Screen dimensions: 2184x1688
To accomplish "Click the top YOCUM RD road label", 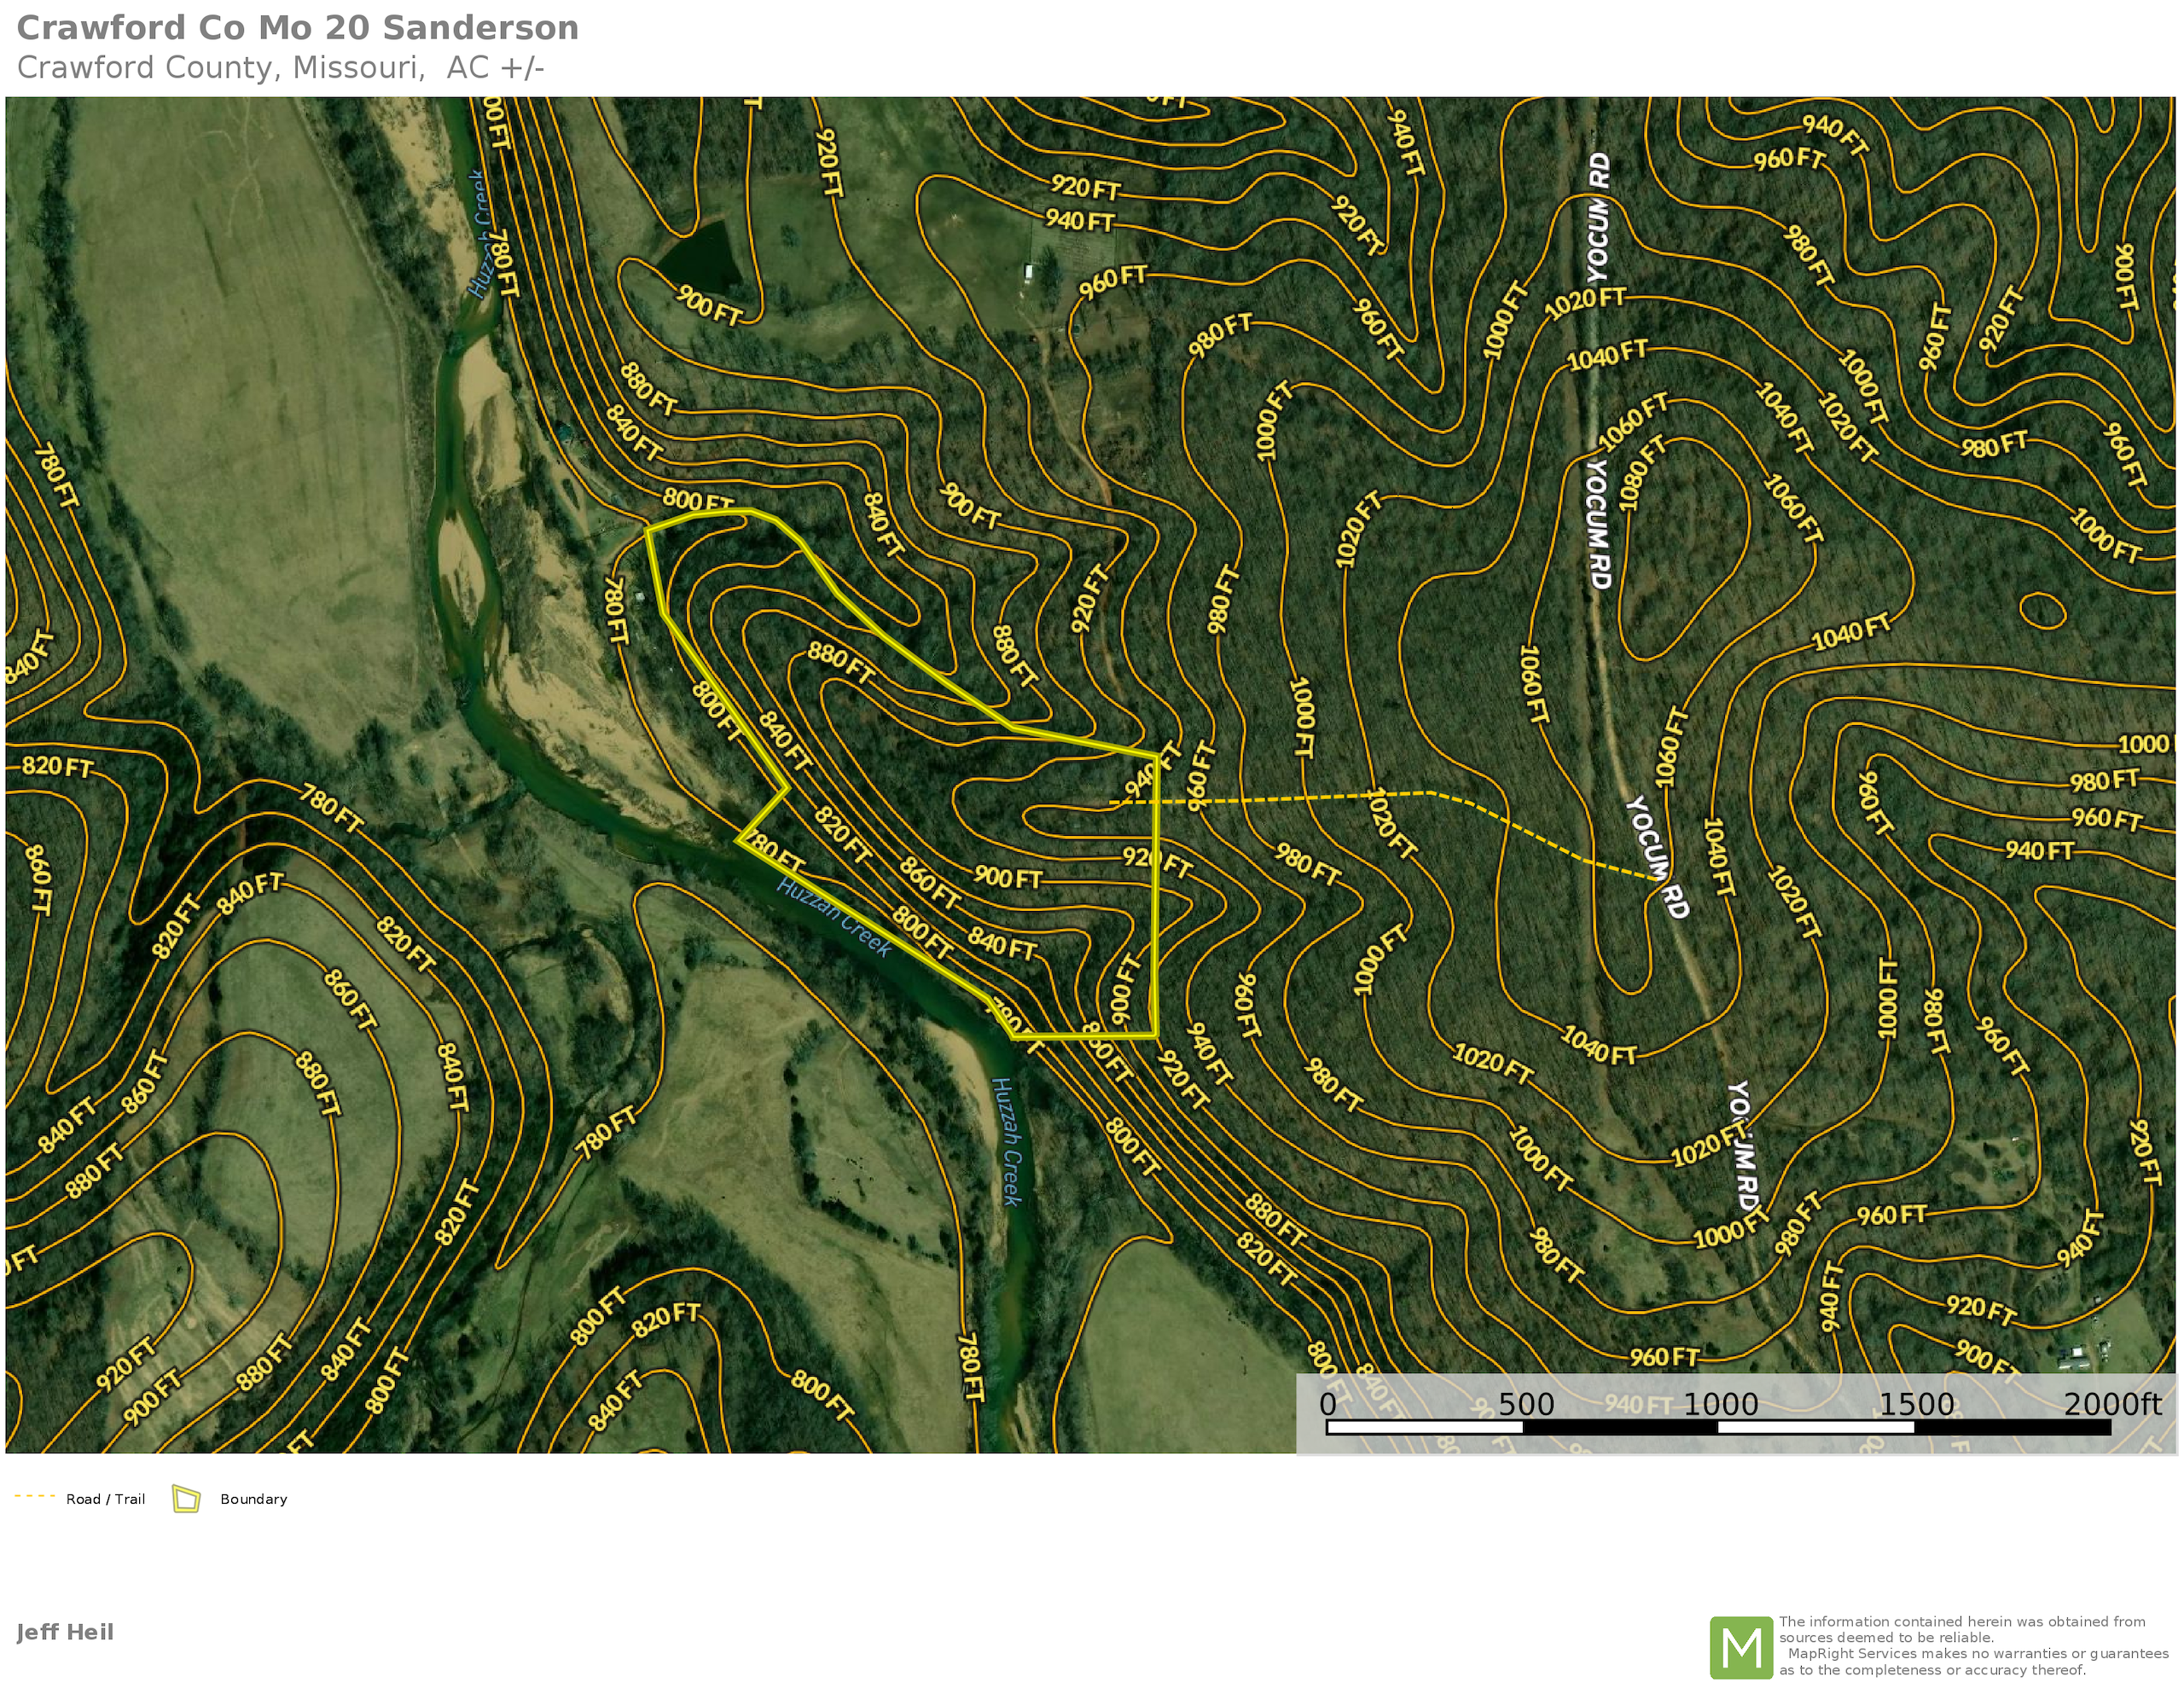I will point(1599,217).
